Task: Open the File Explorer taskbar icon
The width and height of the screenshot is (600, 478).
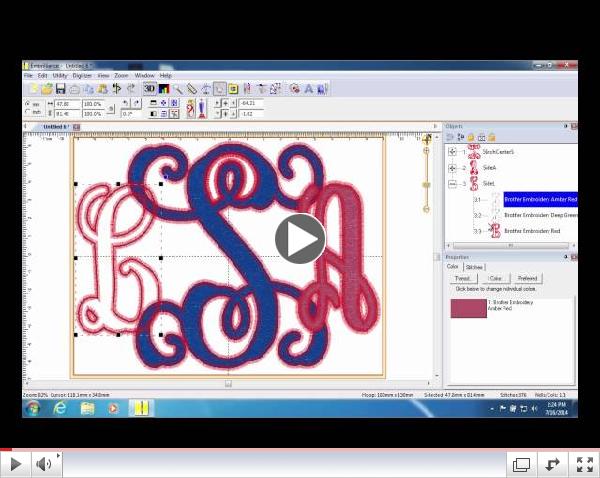Action: coord(88,408)
